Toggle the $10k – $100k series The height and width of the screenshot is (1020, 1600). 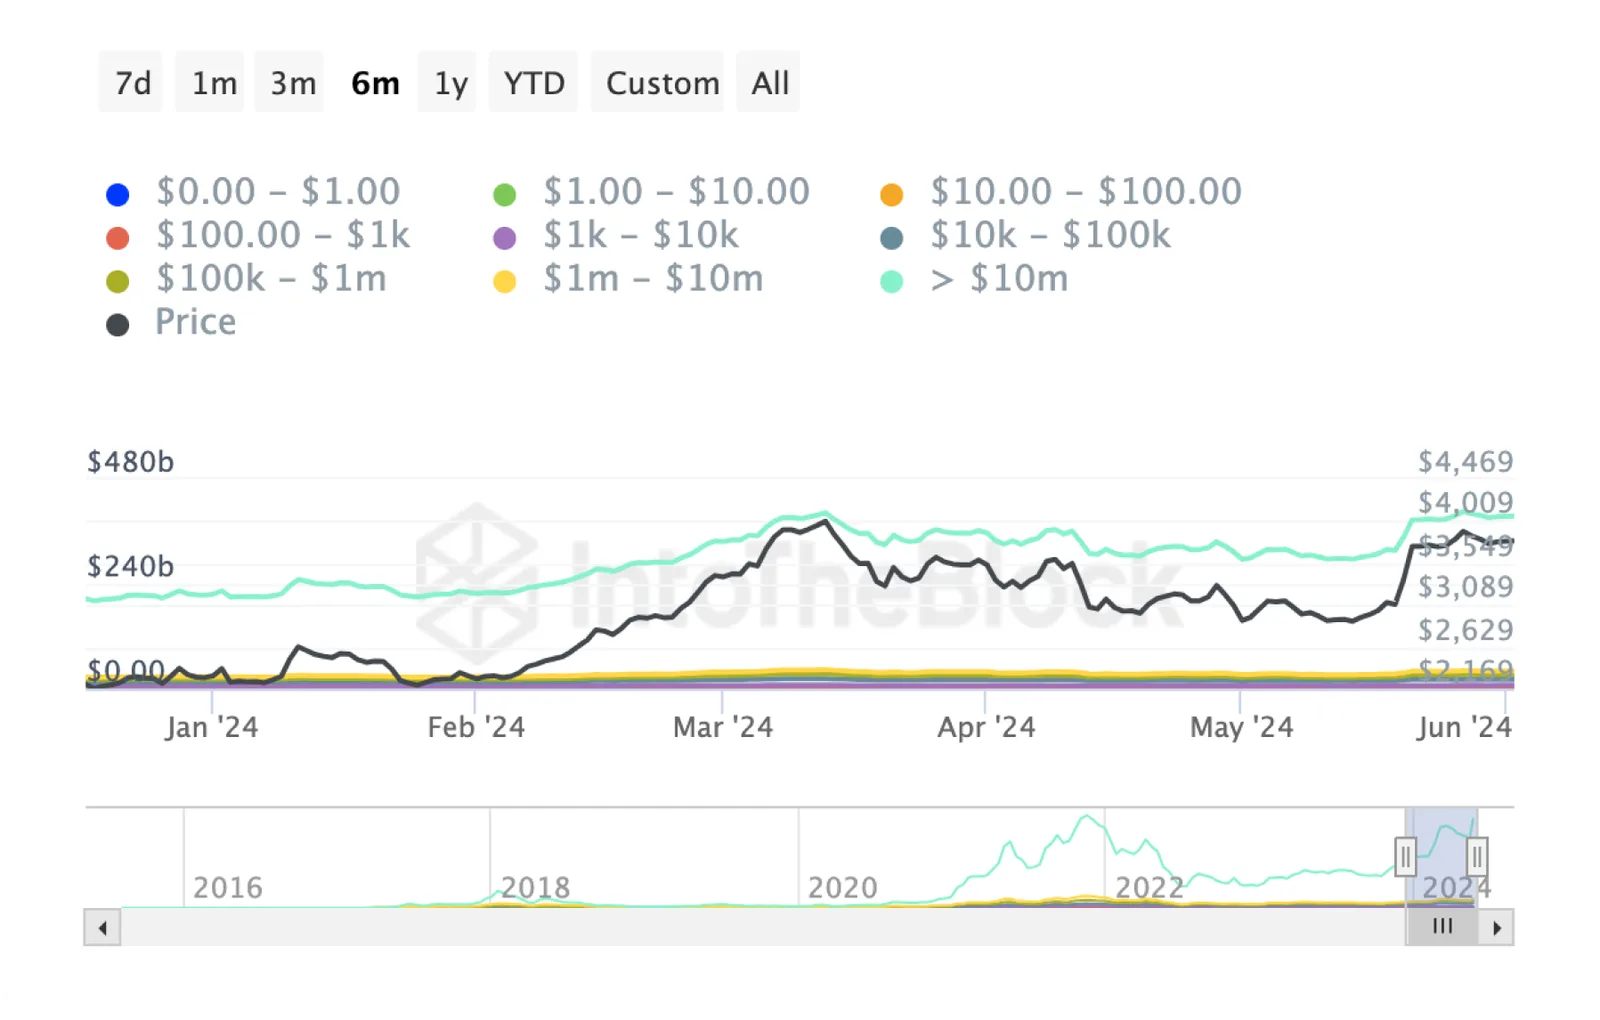click(x=1025, y=236)
